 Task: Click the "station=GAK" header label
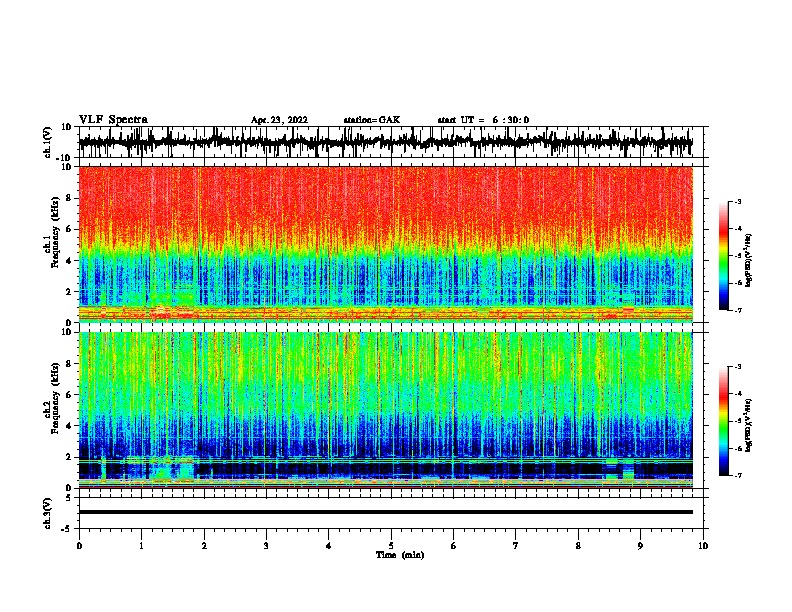372,120
